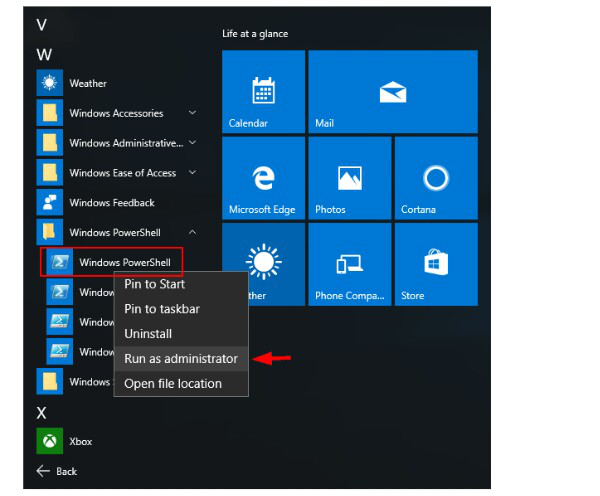Viewport: 600px width, 496px height.
Task: Click the Back button label
Action: [67, 471]
